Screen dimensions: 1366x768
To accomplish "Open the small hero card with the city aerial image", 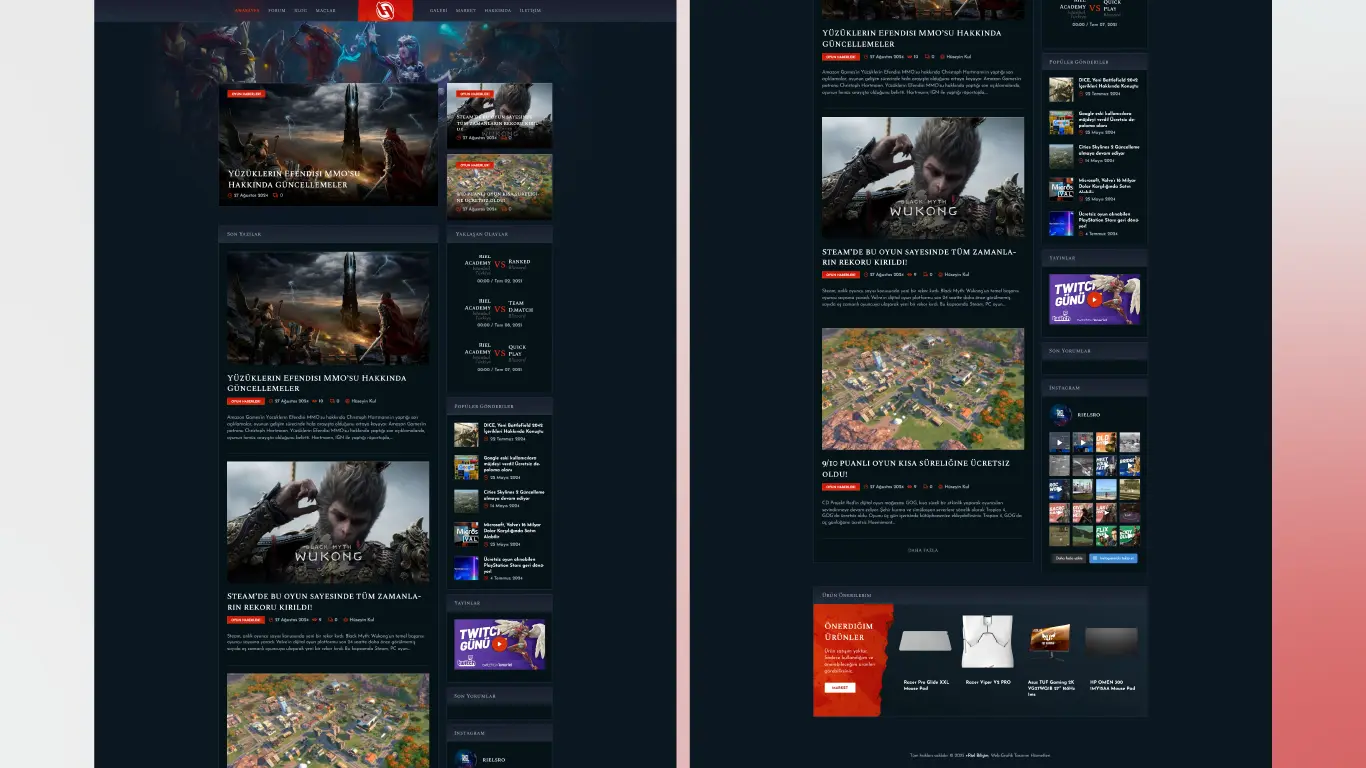I will click(499, 186).
